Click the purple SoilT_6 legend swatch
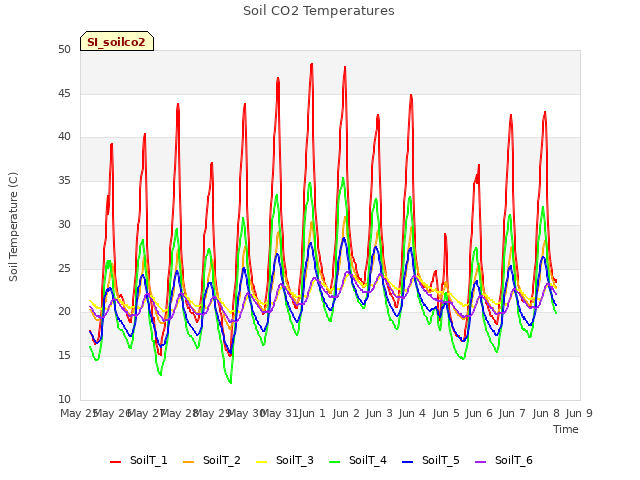Viewport: 640px width, 480px height. pyautogui.click(x=481, y=462)
